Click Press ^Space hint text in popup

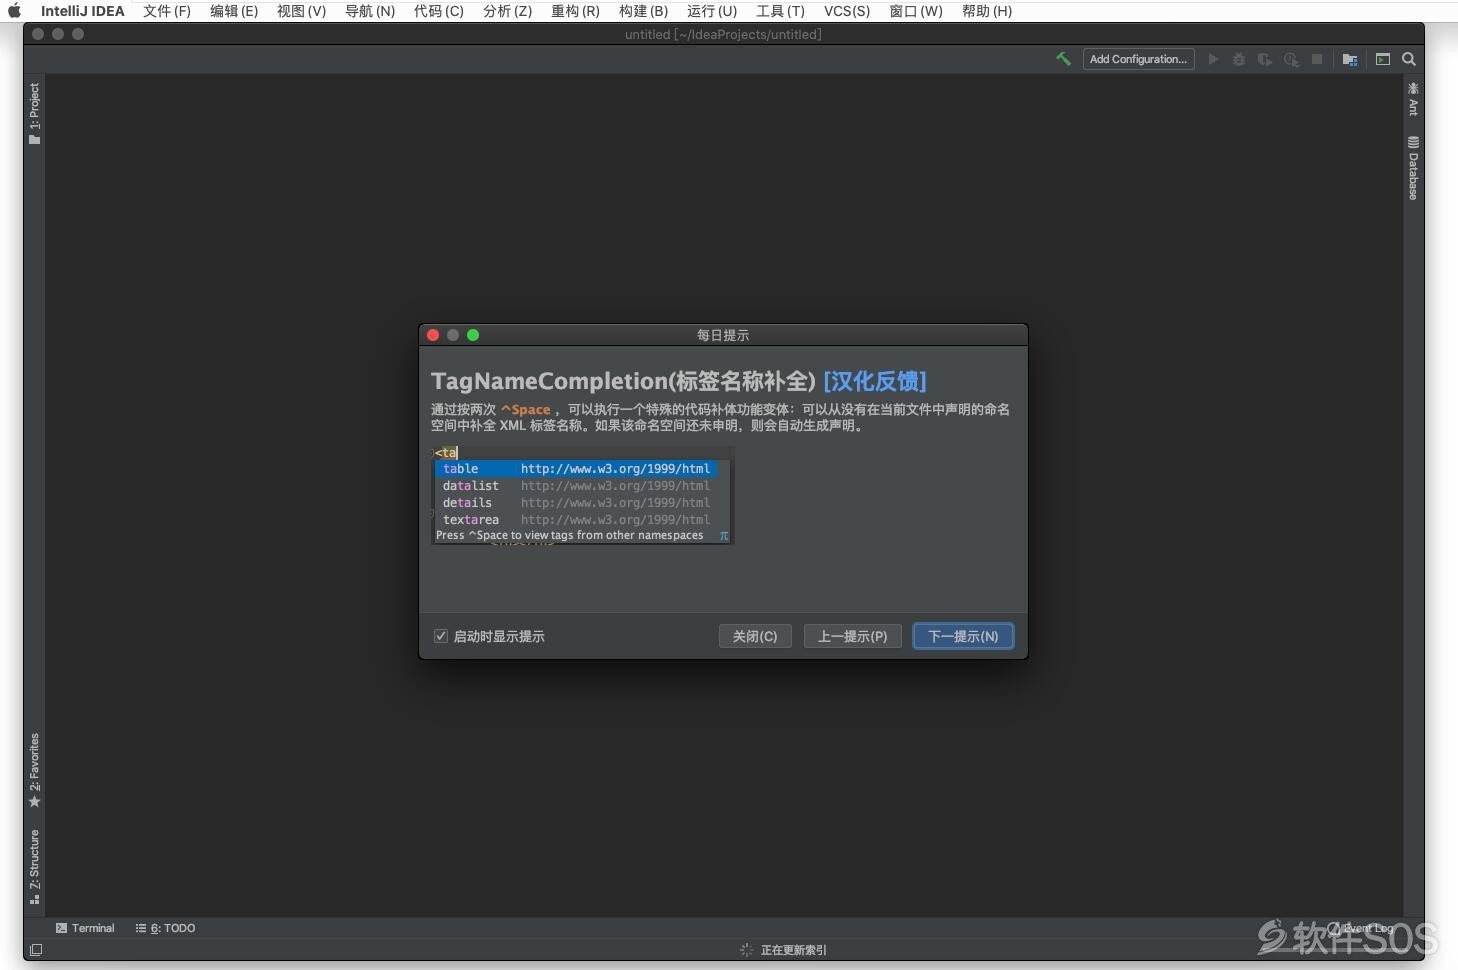[x=570, y=536]
